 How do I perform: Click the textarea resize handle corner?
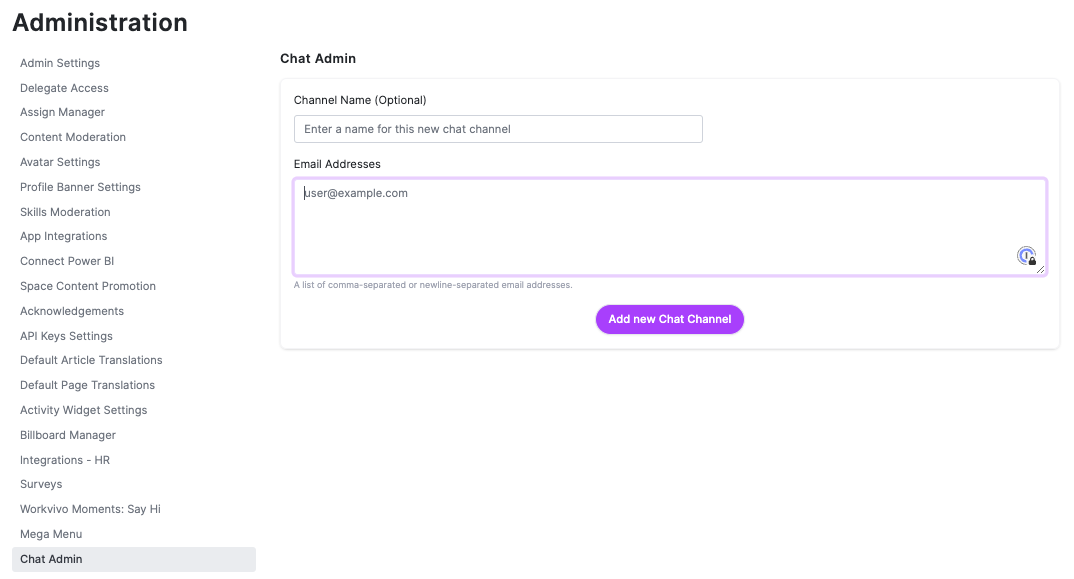point(1040,269)
